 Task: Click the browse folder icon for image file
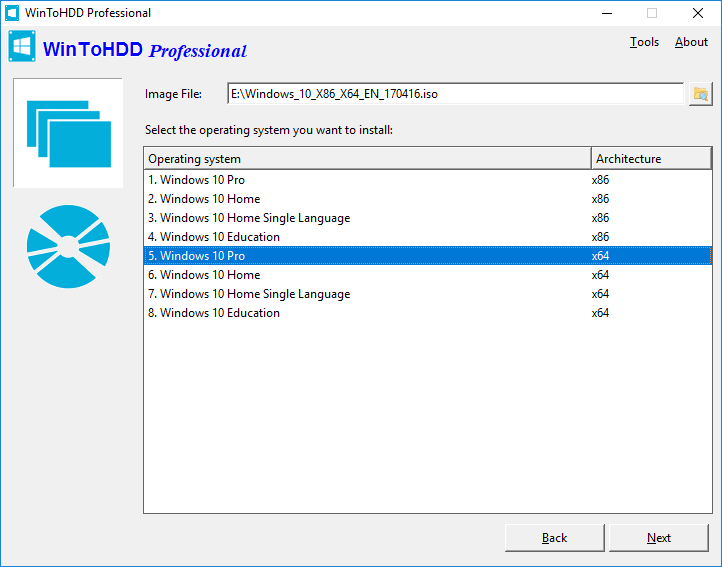pos(700,94)
